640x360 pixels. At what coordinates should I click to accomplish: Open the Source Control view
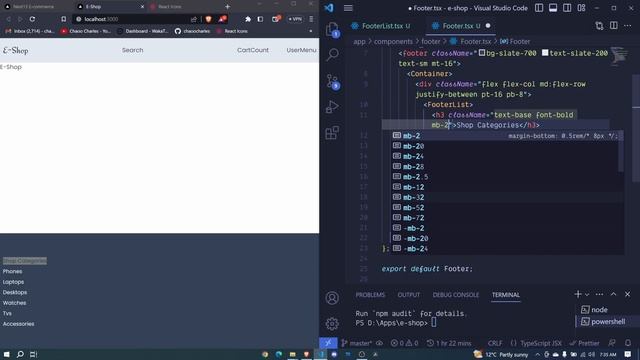coord(332,81)
